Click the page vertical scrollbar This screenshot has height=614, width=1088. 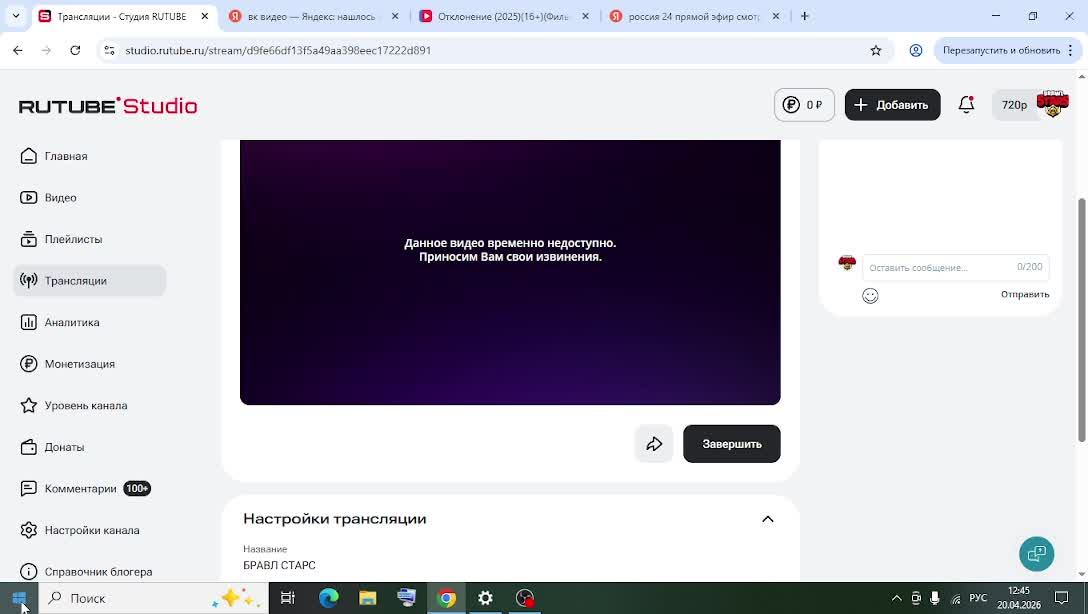(1081, 319)
